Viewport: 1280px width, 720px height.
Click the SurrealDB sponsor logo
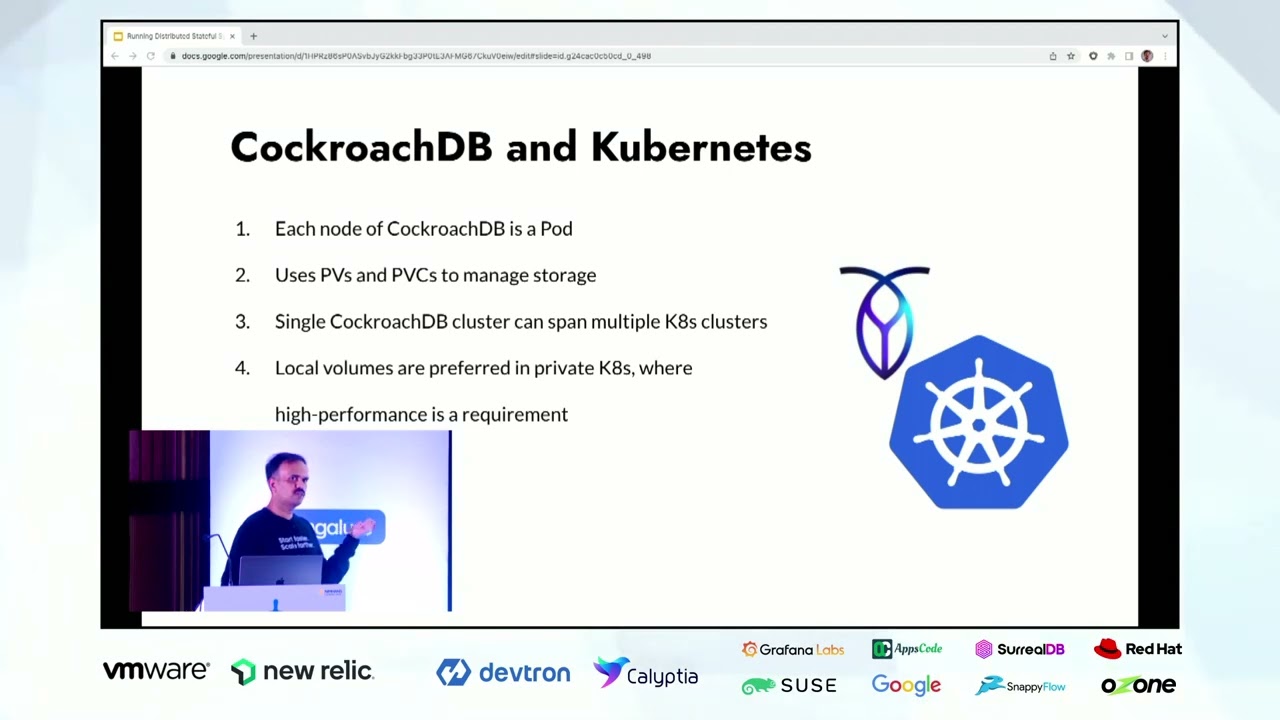[x=1020, y=649]
